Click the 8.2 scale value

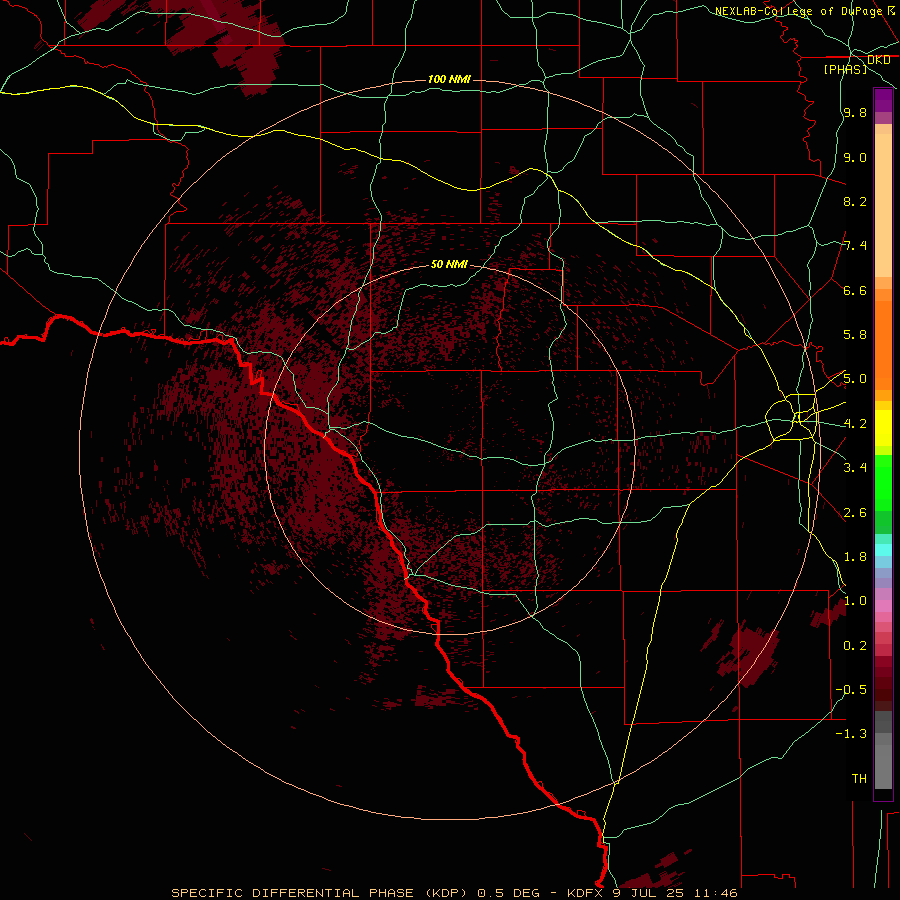coord(855,201)
